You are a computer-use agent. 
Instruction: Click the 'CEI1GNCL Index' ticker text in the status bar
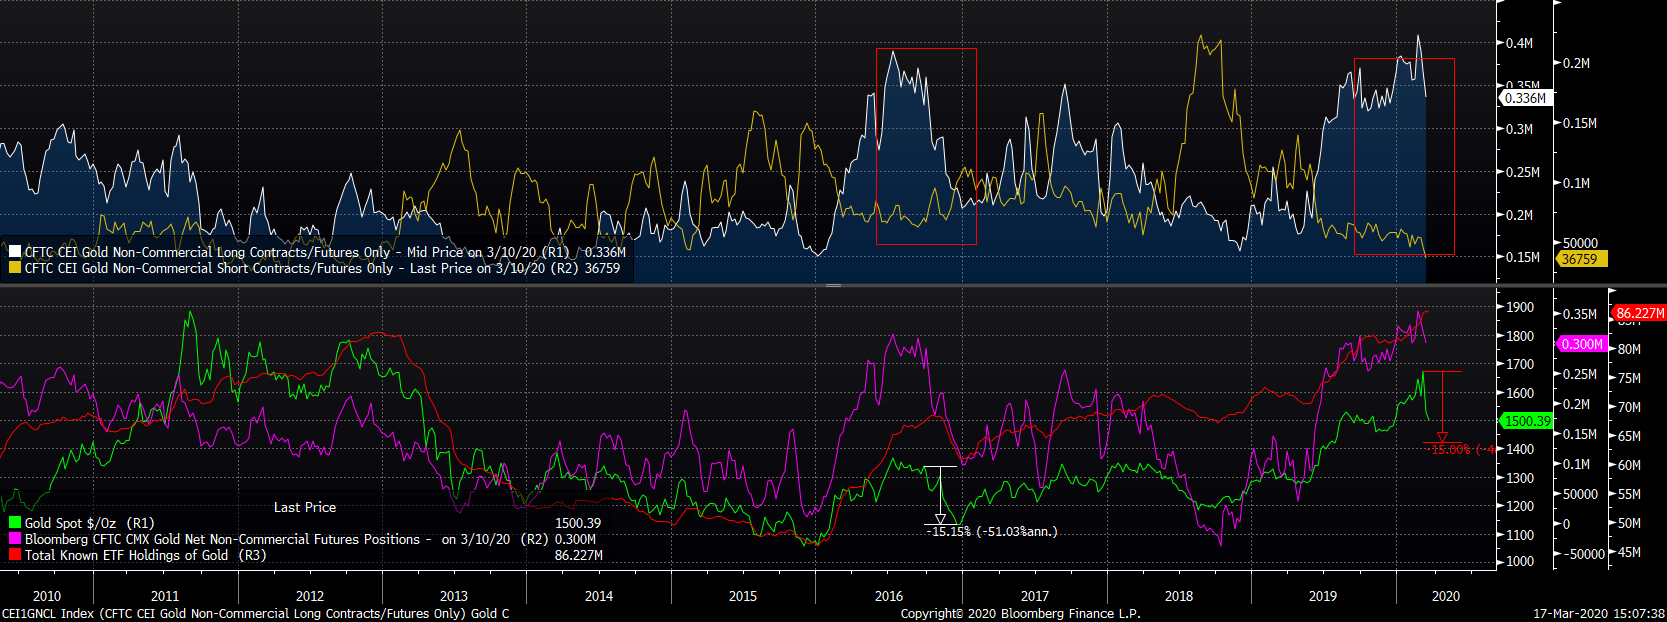pyautogui.click(x=48, y=614)
